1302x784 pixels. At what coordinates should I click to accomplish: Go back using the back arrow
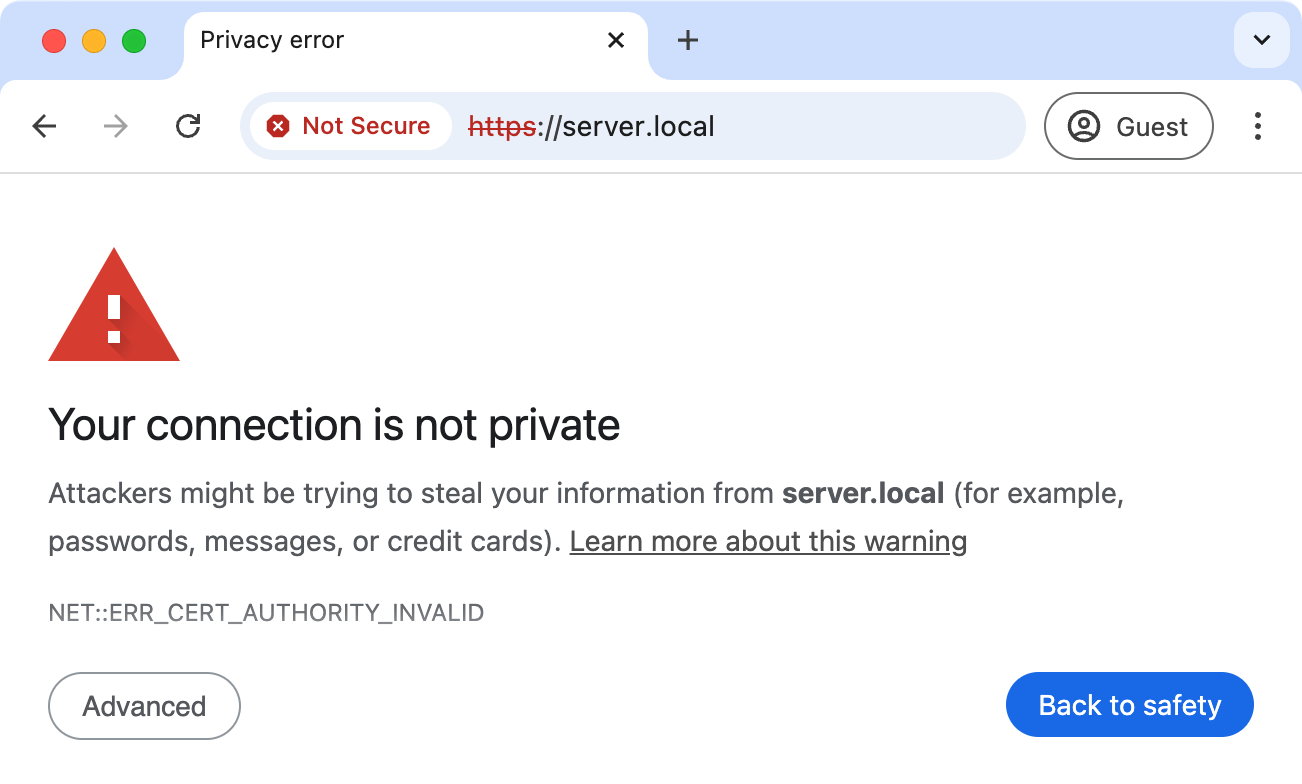(x=44, y=126)
